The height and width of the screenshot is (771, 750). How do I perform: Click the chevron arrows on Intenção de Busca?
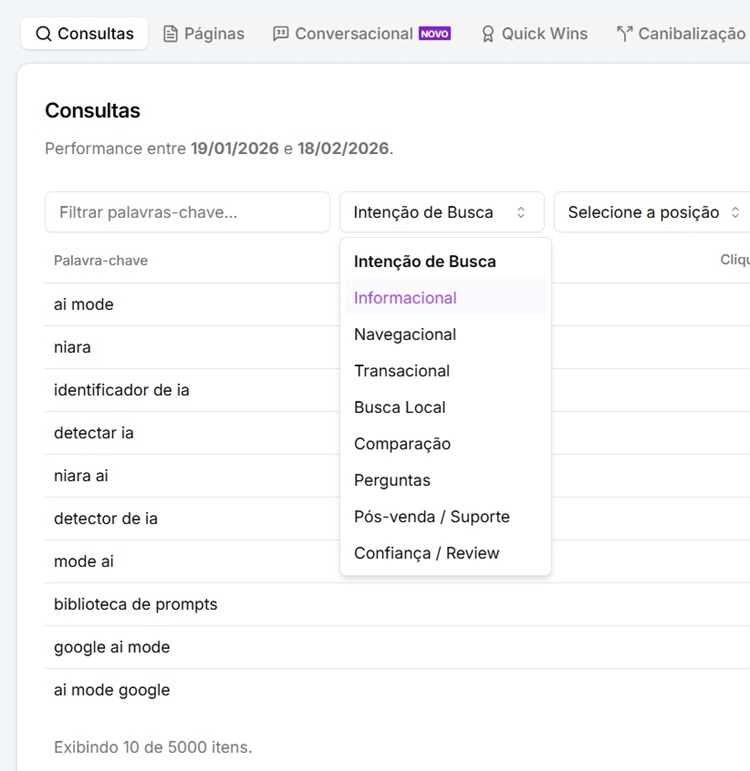click(521, 212)
